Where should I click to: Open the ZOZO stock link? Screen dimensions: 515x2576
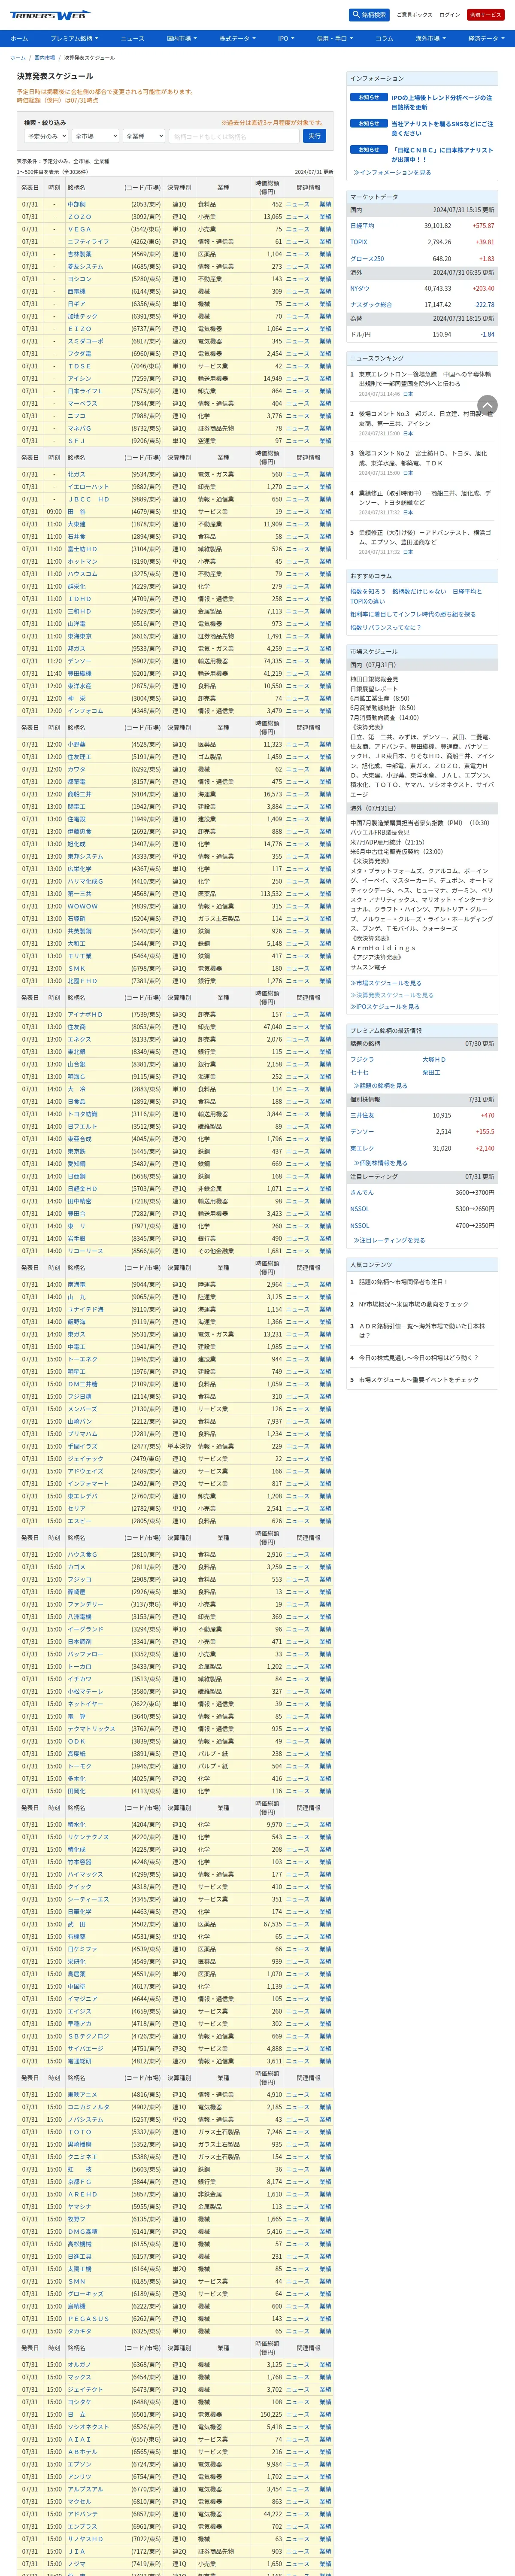tap(79, 217)
